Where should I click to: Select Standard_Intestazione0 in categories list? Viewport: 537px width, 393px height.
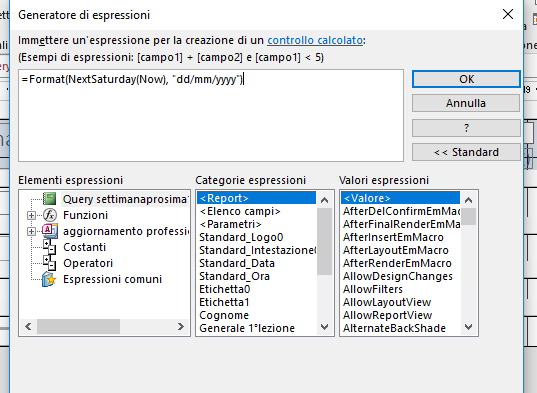256,250
